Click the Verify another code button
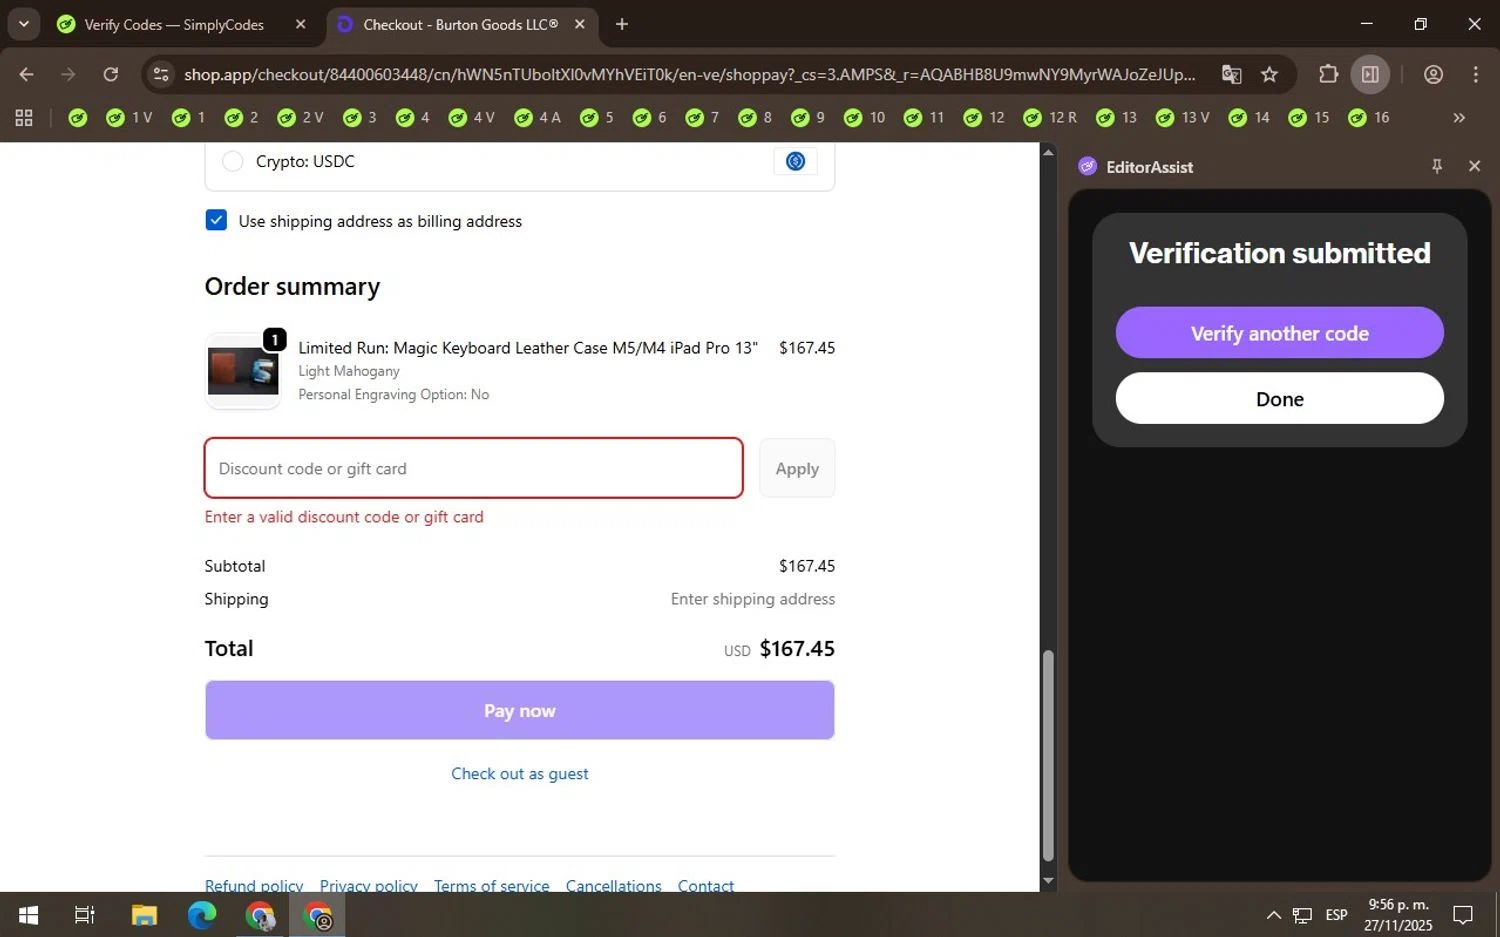Viewport: 1500px width, 937px height. coord(1279,333)
